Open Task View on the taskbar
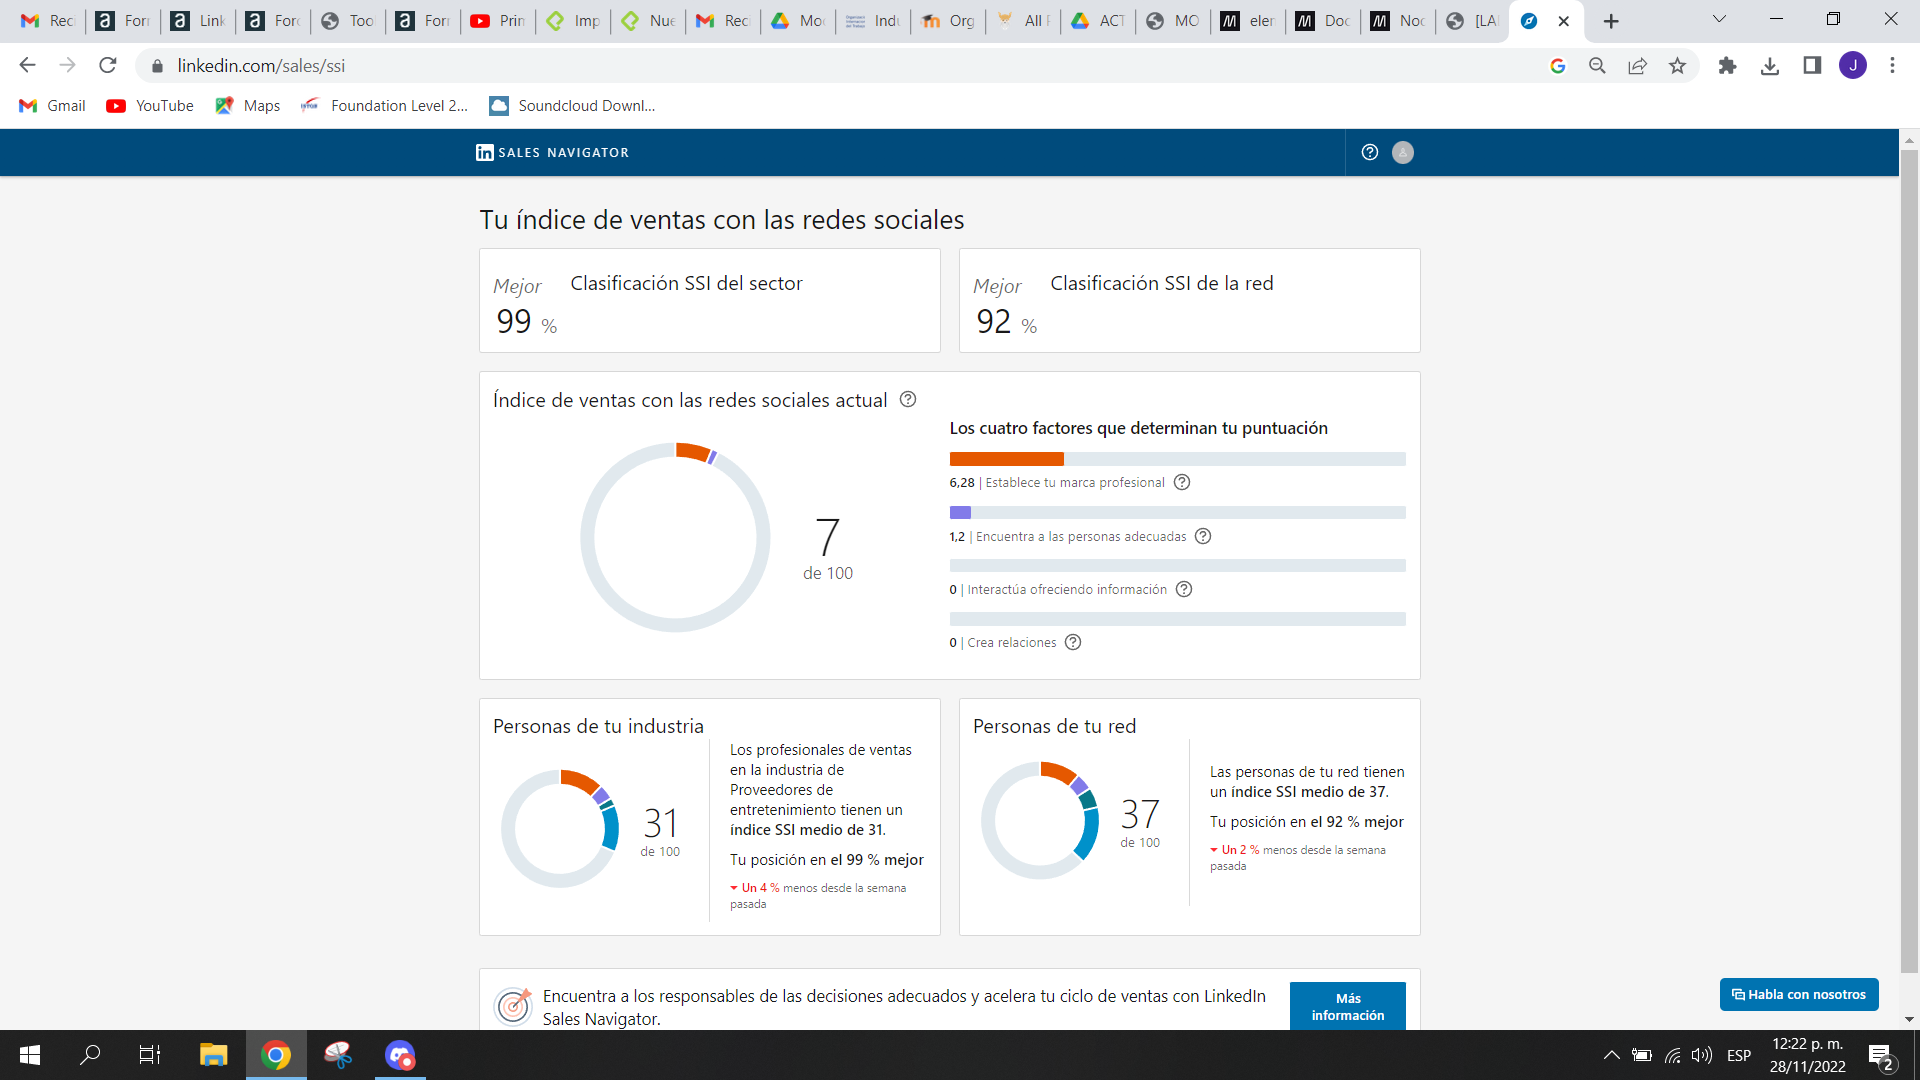 pyautogui.click(x=150, y=1055)
